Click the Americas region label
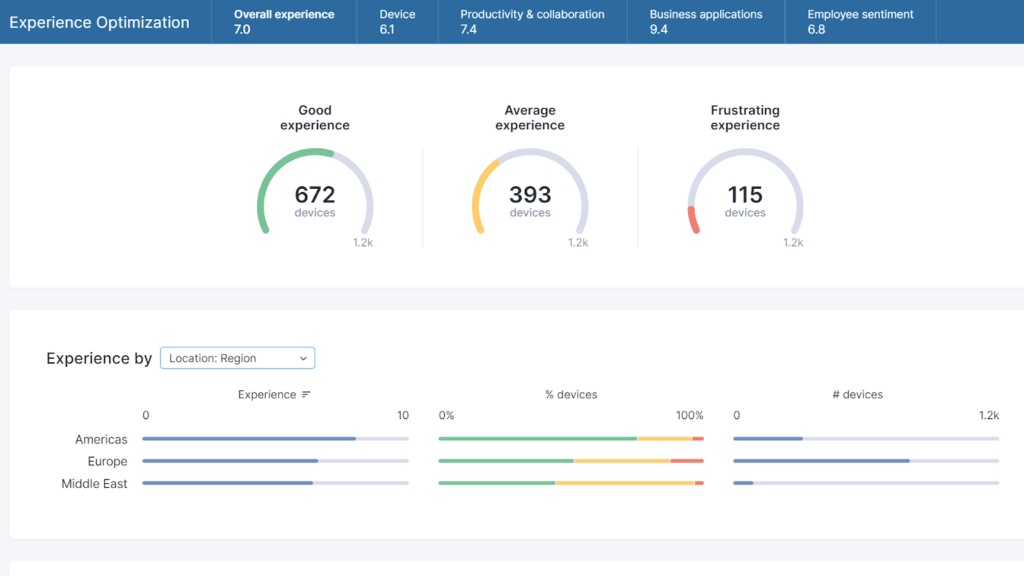This screenshot has height=576, width=1024. click(101, 440)
